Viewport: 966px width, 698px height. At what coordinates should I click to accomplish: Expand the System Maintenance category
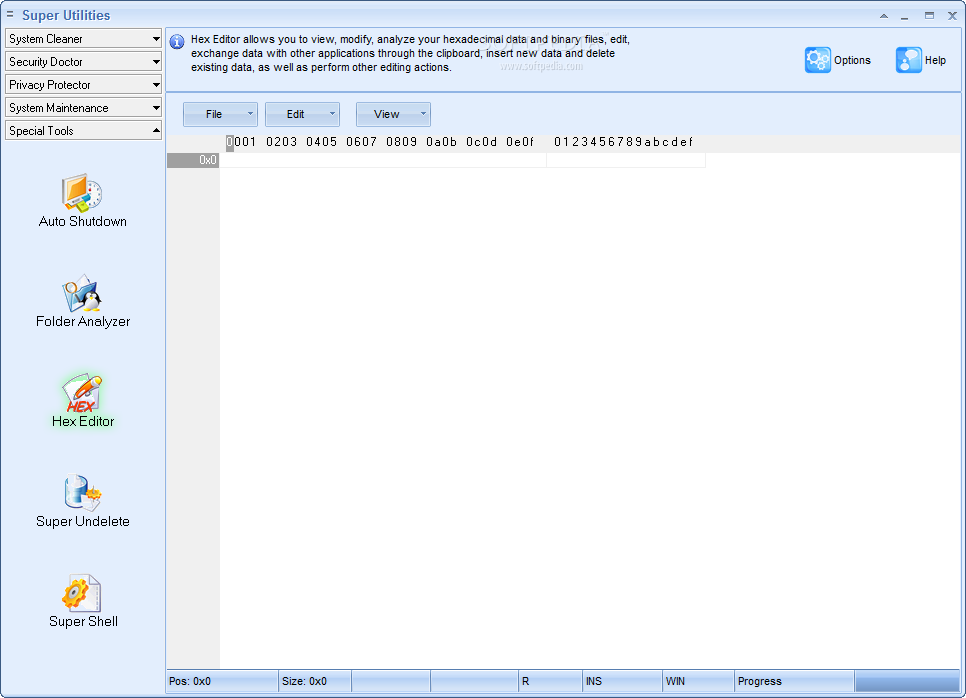click(x=83, y=108)
